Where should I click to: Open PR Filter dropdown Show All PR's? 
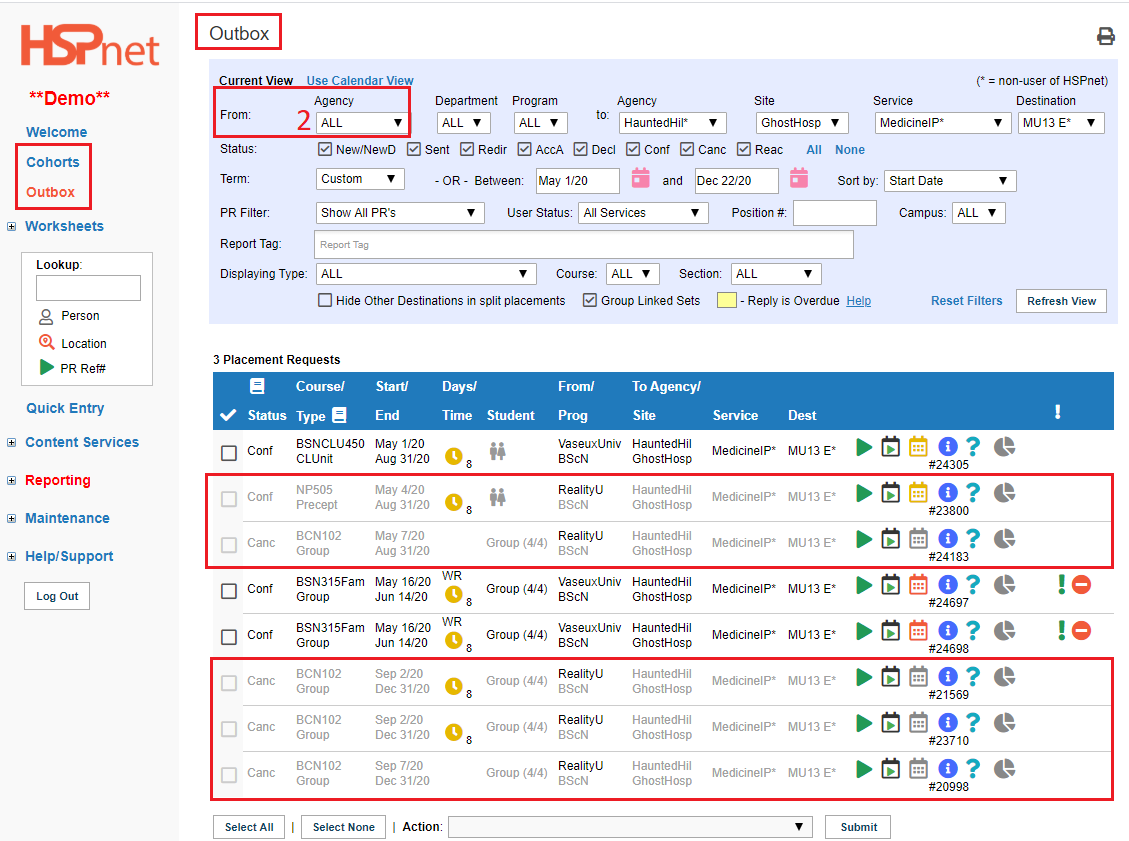(x=400, y=213)
